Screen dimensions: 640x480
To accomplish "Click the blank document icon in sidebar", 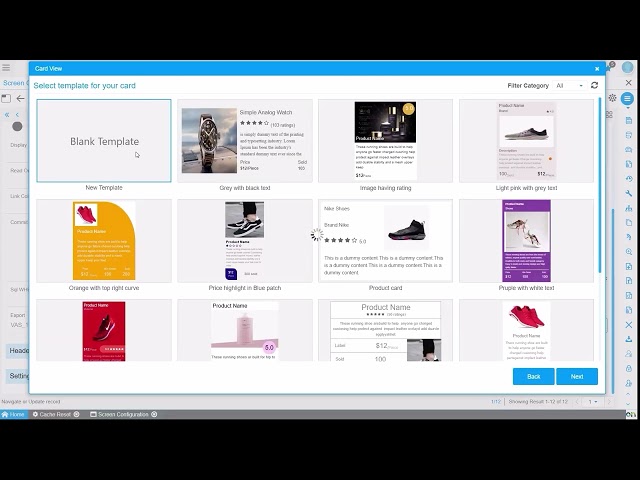I will [x=629, y=223].
